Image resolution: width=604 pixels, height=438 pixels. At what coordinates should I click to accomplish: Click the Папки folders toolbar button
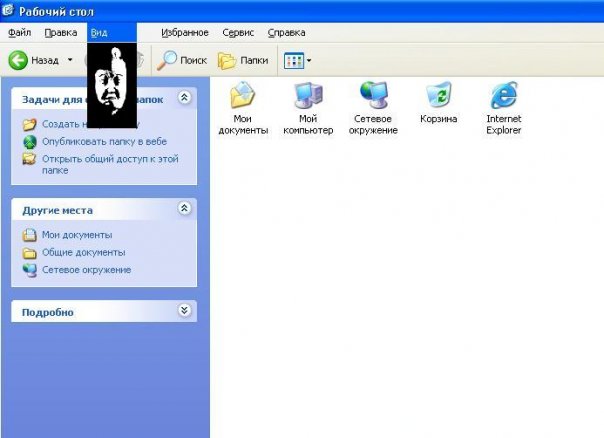coord(243,60)
